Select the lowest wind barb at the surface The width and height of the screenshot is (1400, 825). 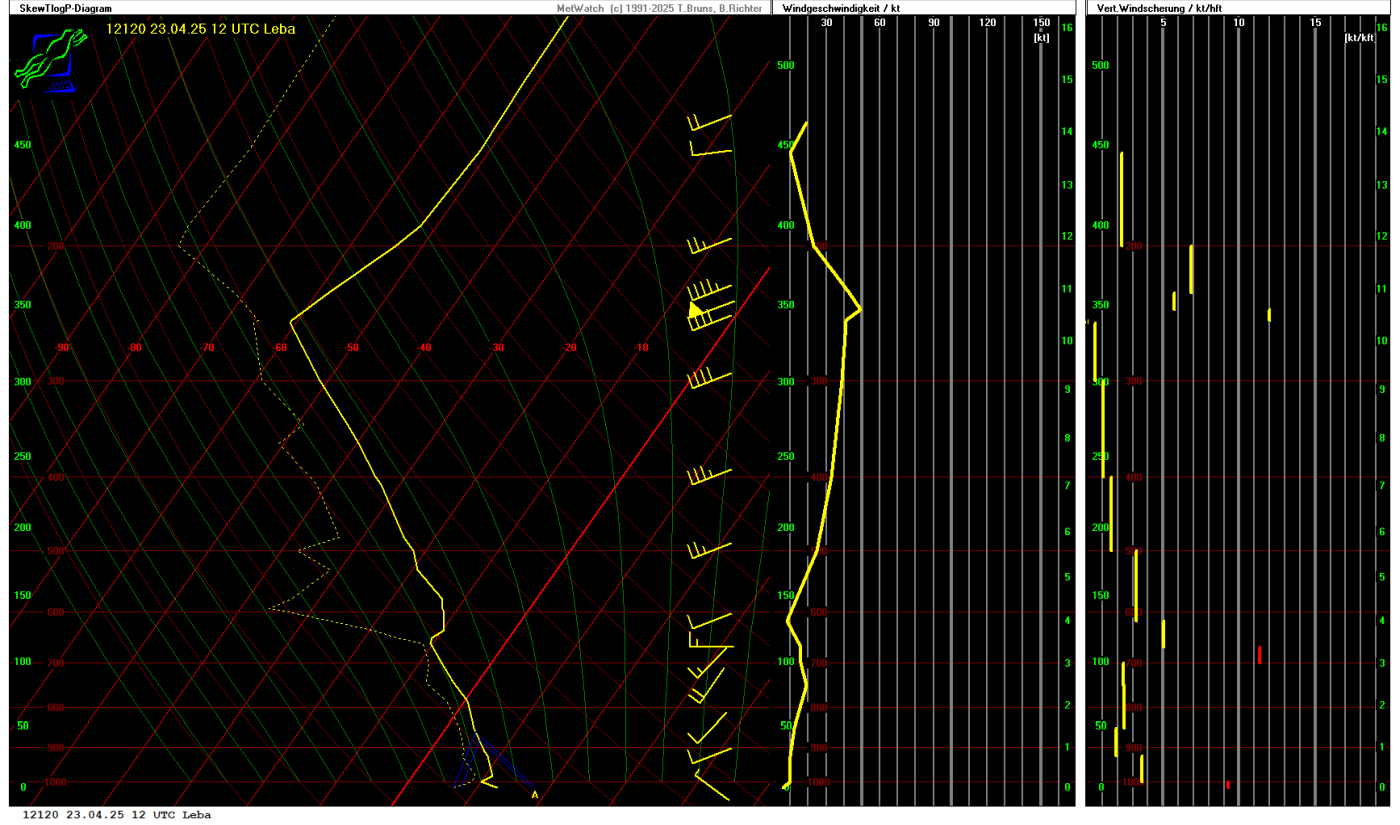click(x=711, y=785)
